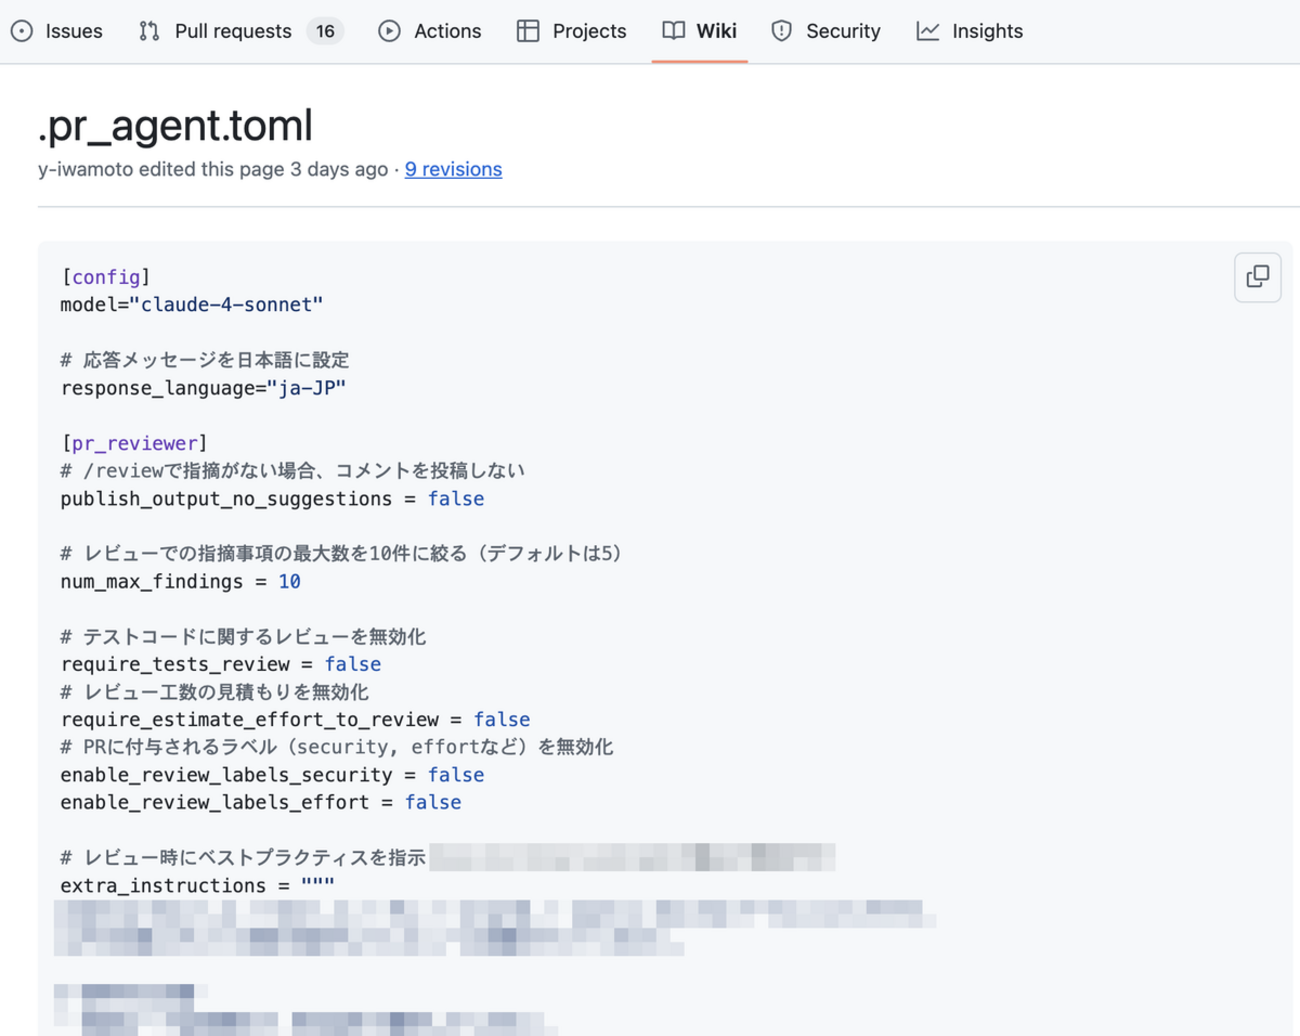Open the Security tab
This screenshot has width=1300, height=1036.
826,31
